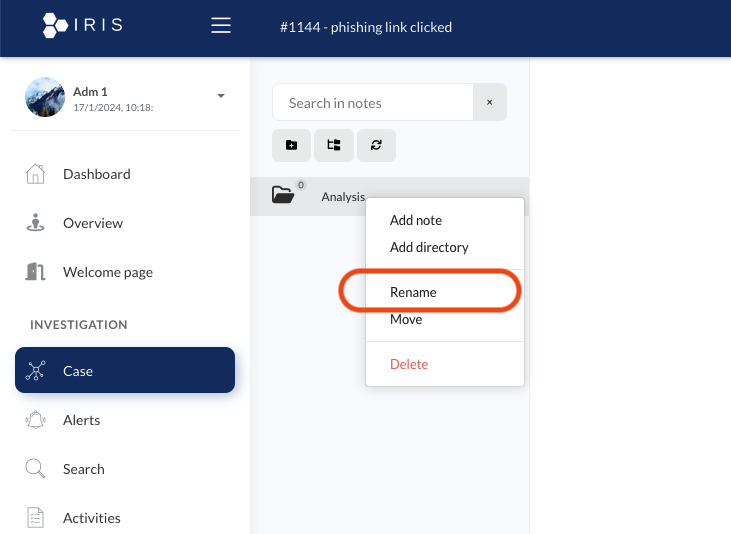Expand the Adm 1 user dropdown arrow
The width and height of the screenshot is (731, 534).
pos(221,96)
